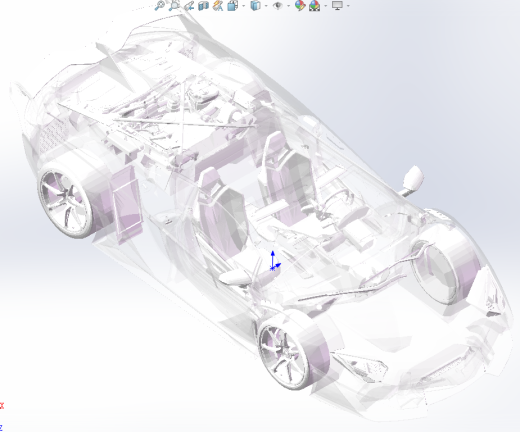Expand the Hide/Show Items dropdown arrow

(288, 6)
